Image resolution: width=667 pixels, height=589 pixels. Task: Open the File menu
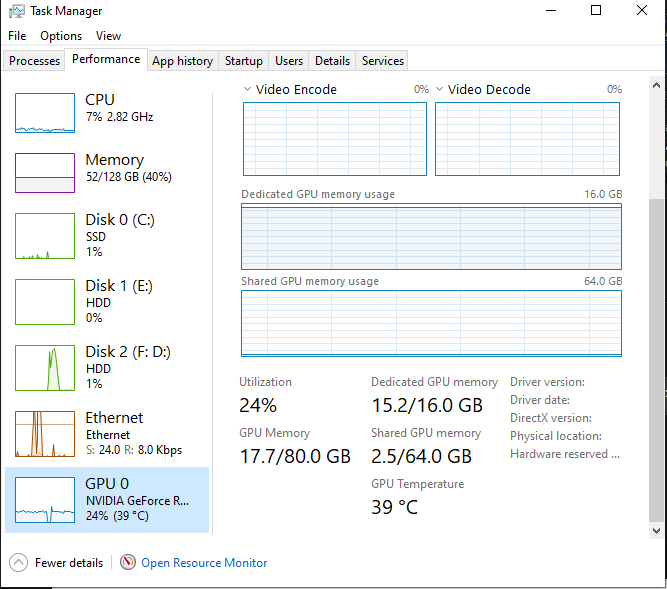[17, 36]
